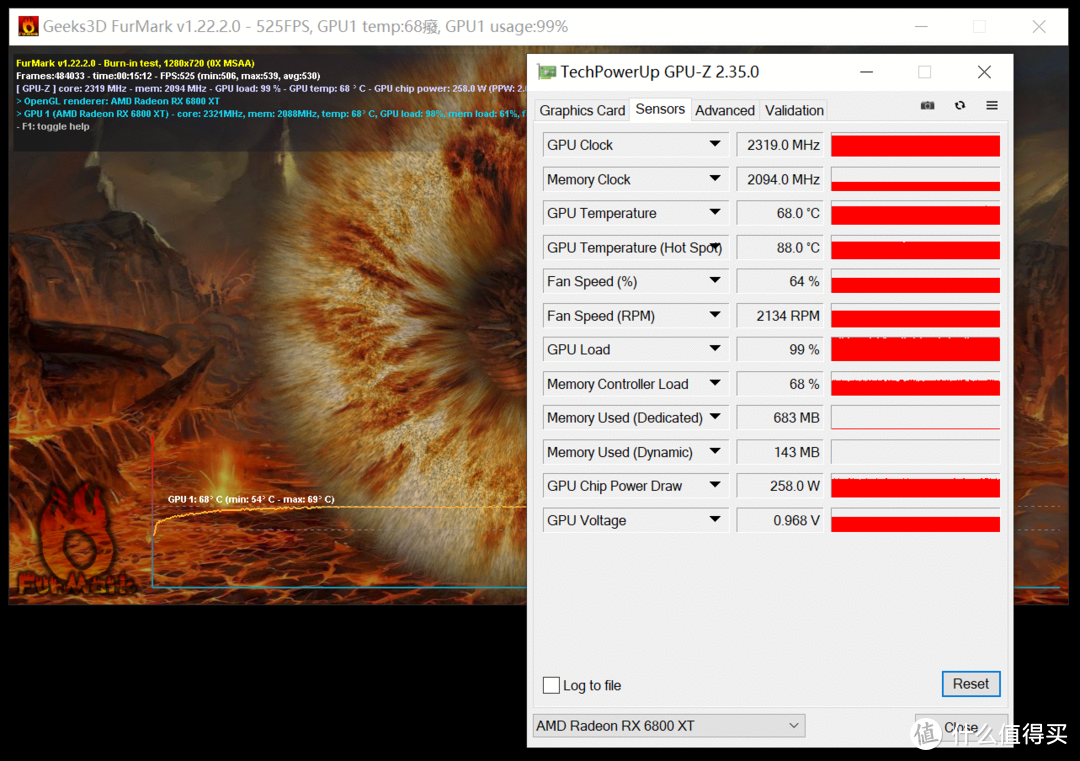
Task: Open the Memory Used (Dynamic) dropdown
Action: 715,451
